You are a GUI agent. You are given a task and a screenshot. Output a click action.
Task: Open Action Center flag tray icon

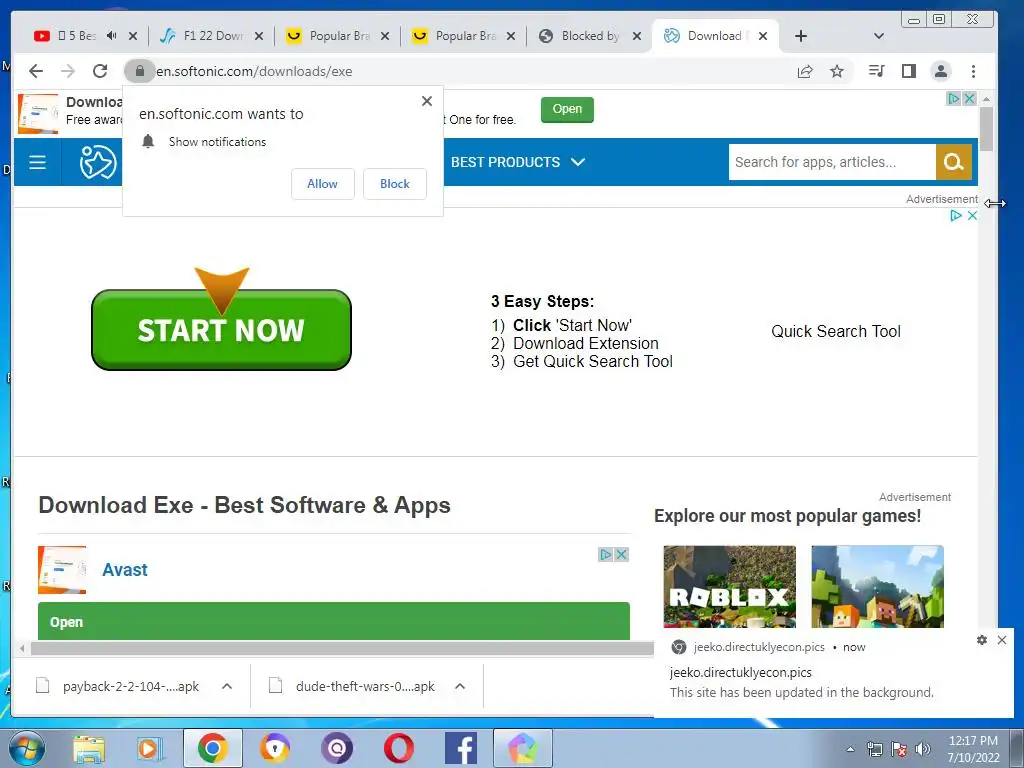click(x=899, y=749)
